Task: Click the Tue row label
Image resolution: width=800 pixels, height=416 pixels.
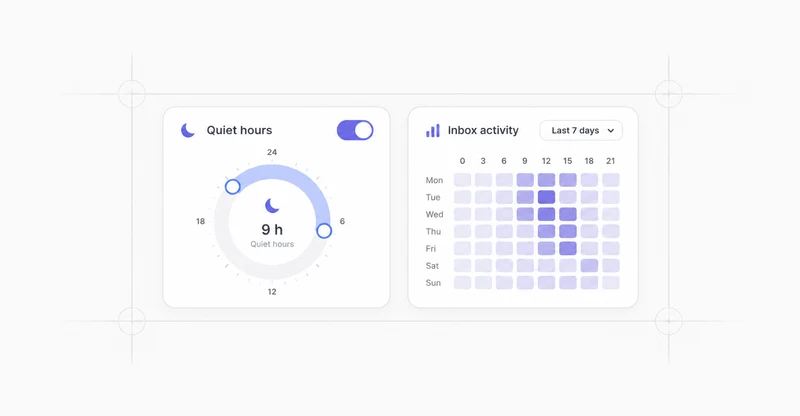Action: point(433,197)
